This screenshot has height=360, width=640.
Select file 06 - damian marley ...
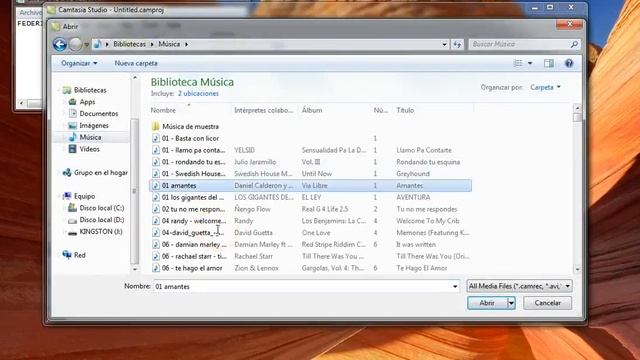189,244
